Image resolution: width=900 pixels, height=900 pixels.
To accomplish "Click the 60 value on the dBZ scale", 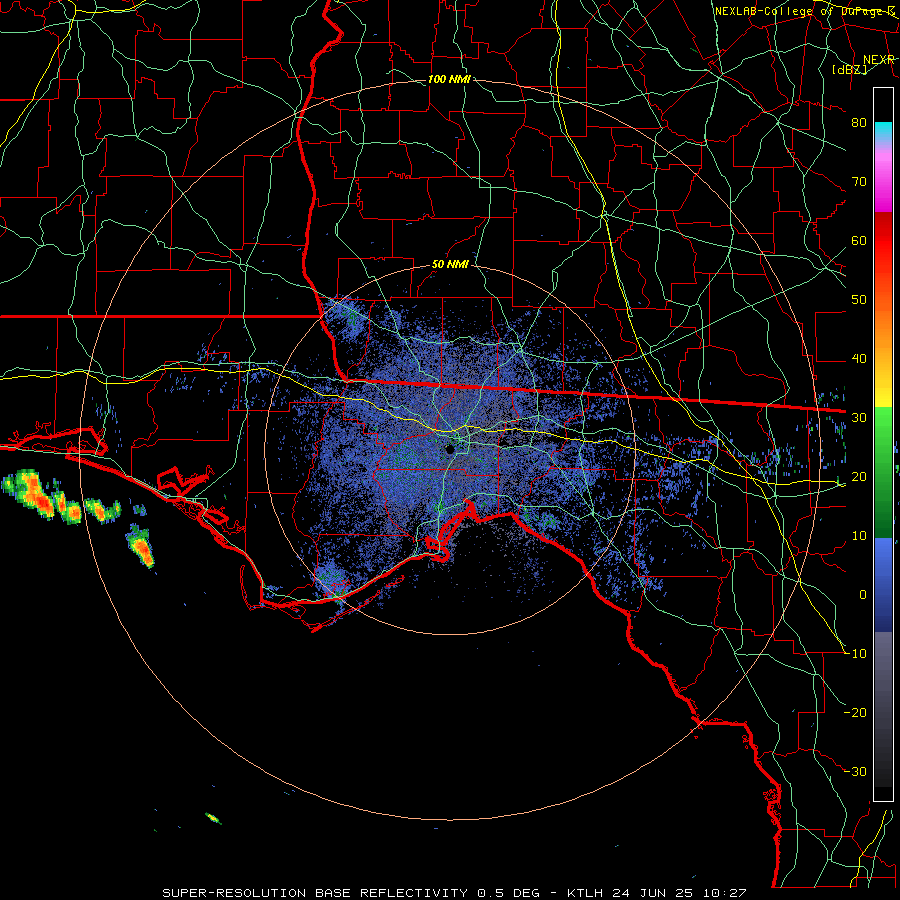I will (x=859, y=241).
